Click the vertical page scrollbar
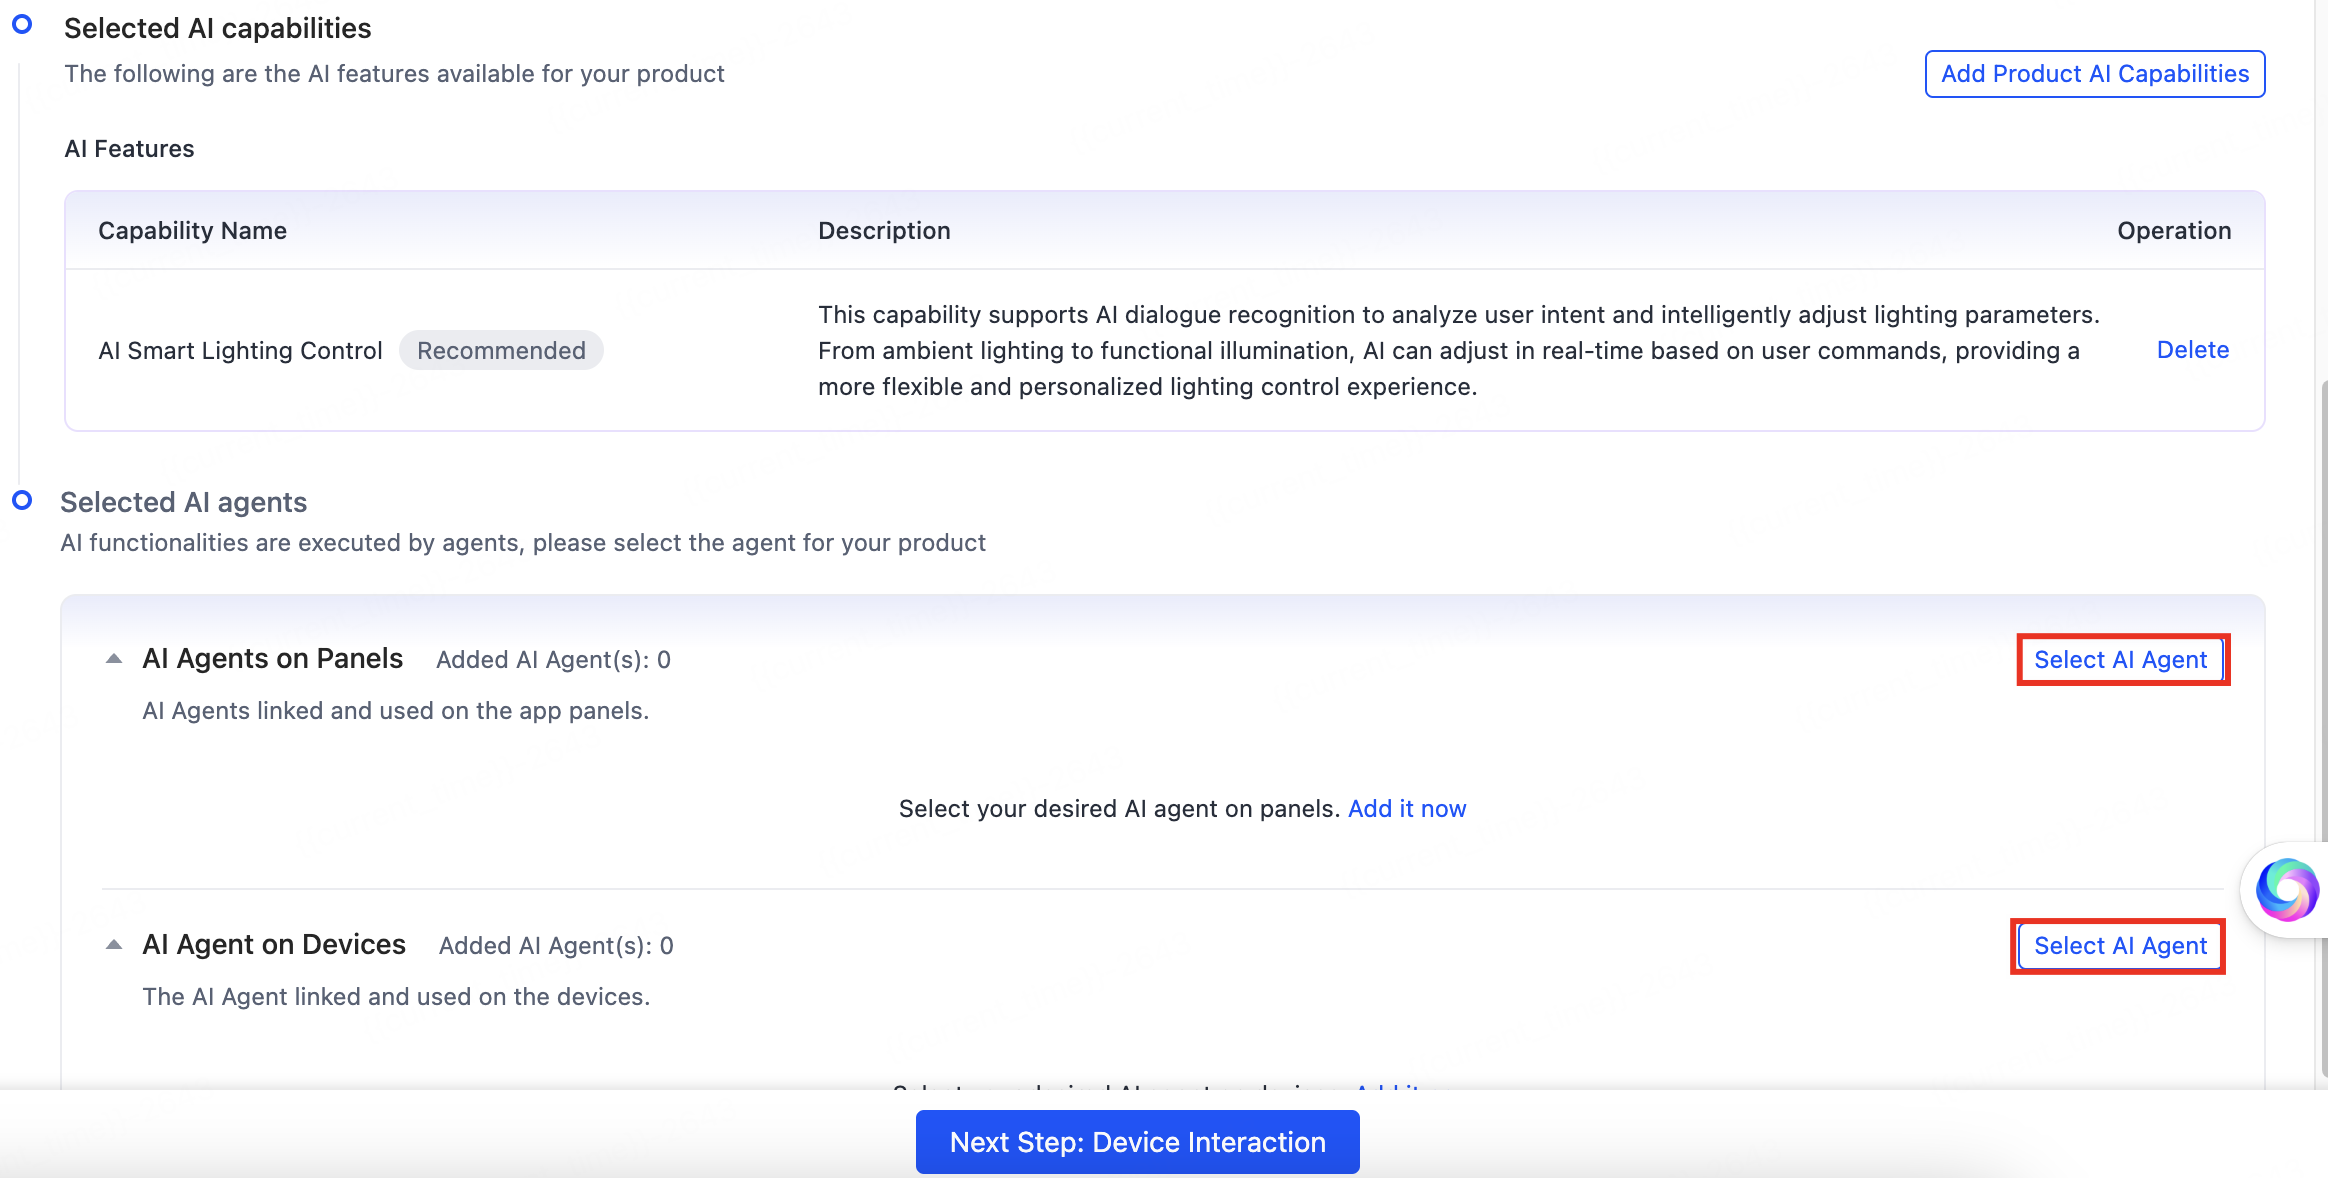 (2323, 728)
